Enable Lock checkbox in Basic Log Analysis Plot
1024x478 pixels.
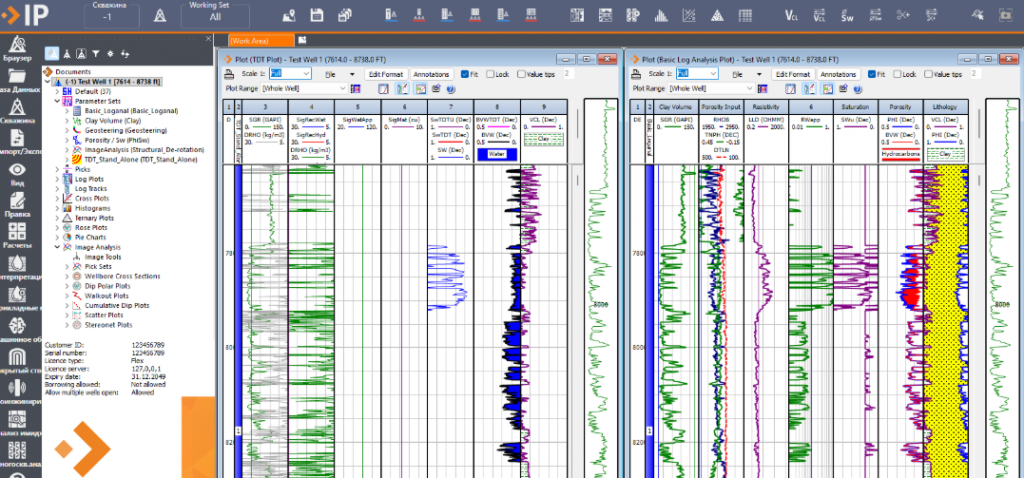coord(898,74)
